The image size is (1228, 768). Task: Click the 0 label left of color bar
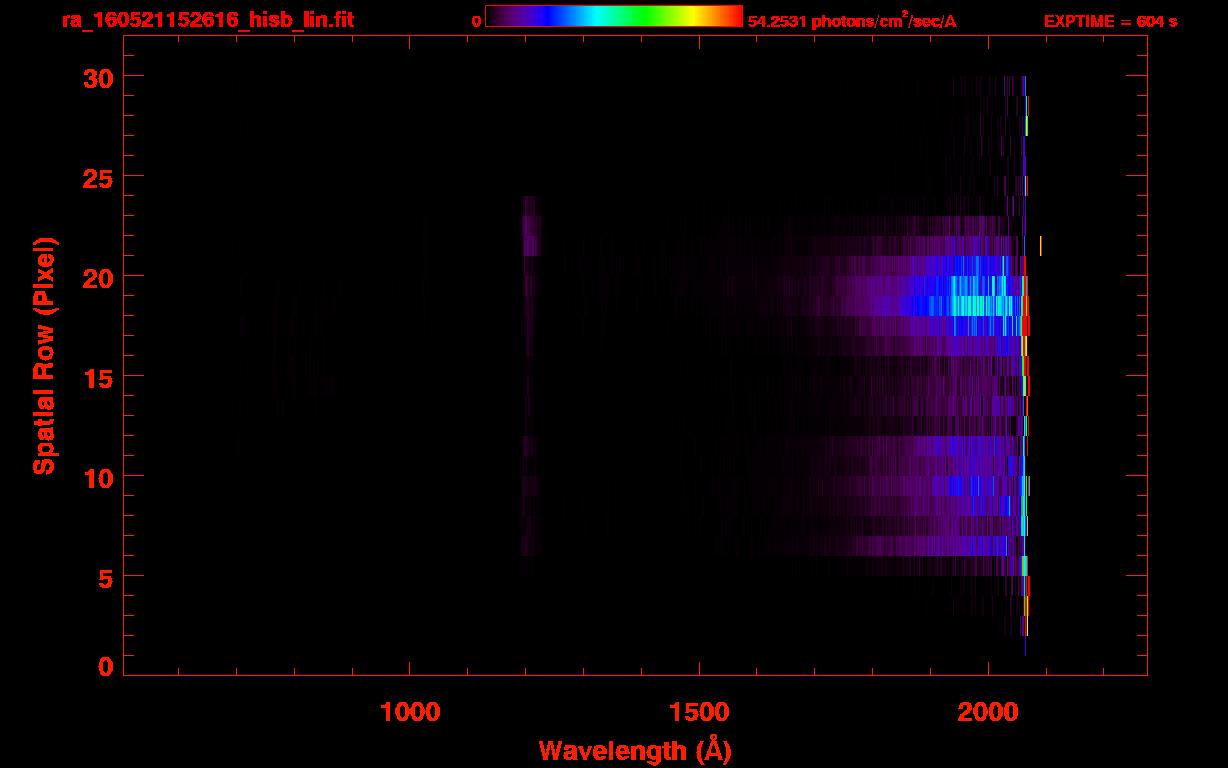[476, 21]
